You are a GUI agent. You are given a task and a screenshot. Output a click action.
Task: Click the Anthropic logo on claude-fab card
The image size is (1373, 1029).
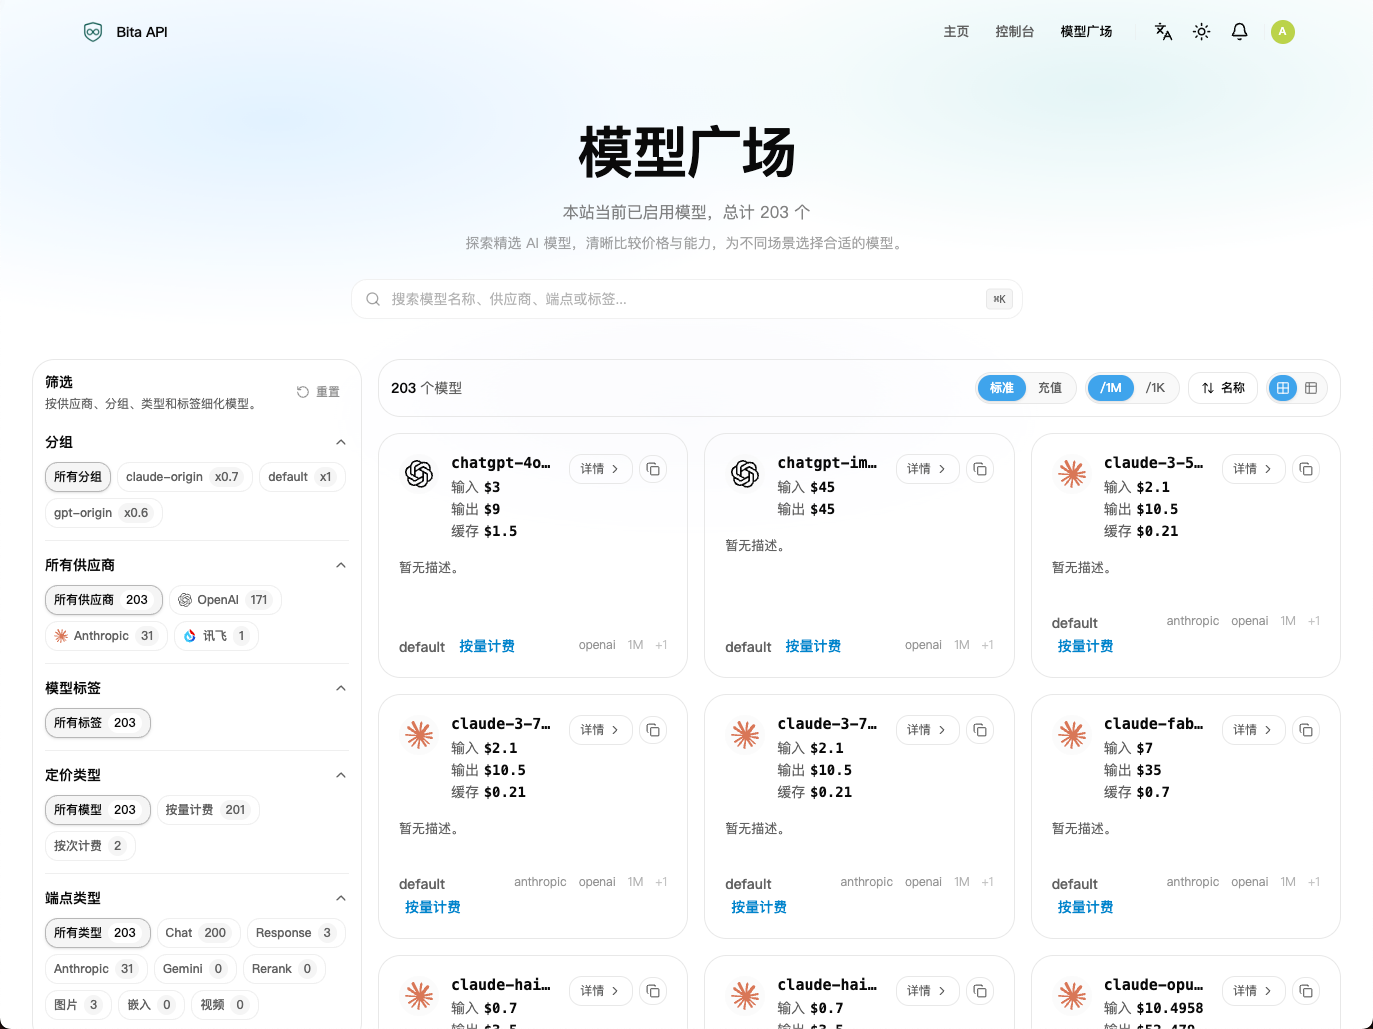(1072, 734)
